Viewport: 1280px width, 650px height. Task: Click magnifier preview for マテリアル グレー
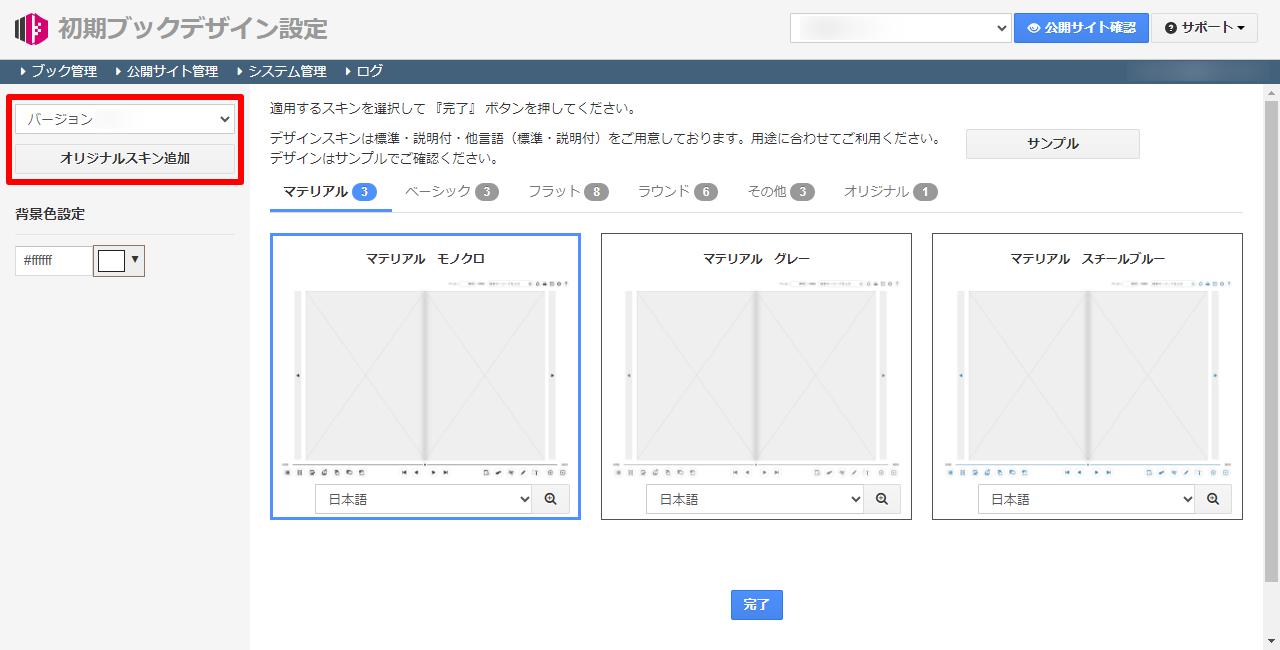click(x=881, y=499)
